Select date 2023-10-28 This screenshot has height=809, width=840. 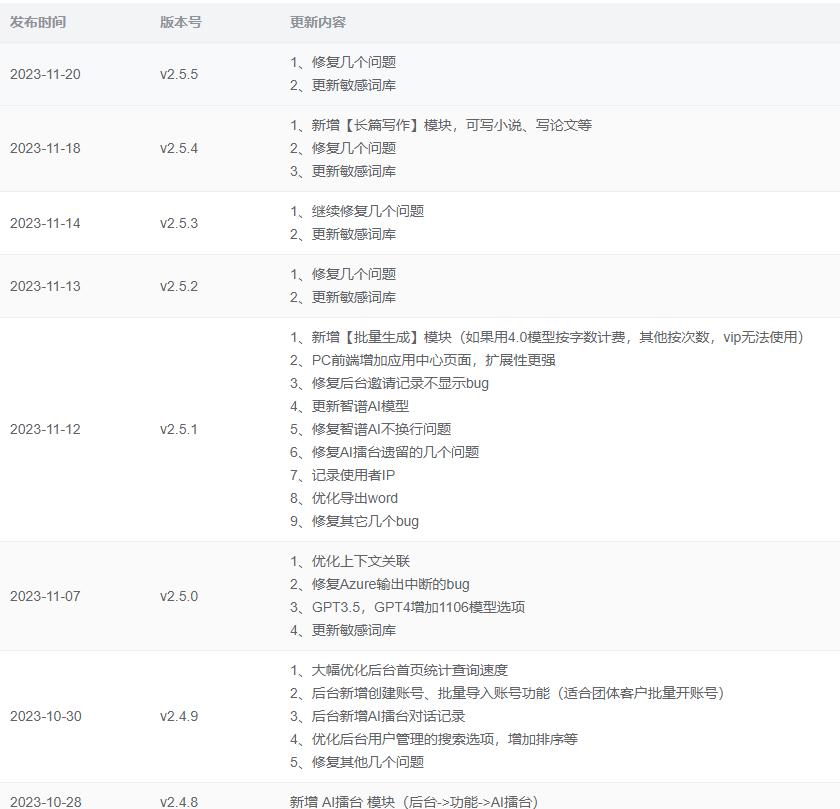(x=46, y=802)
